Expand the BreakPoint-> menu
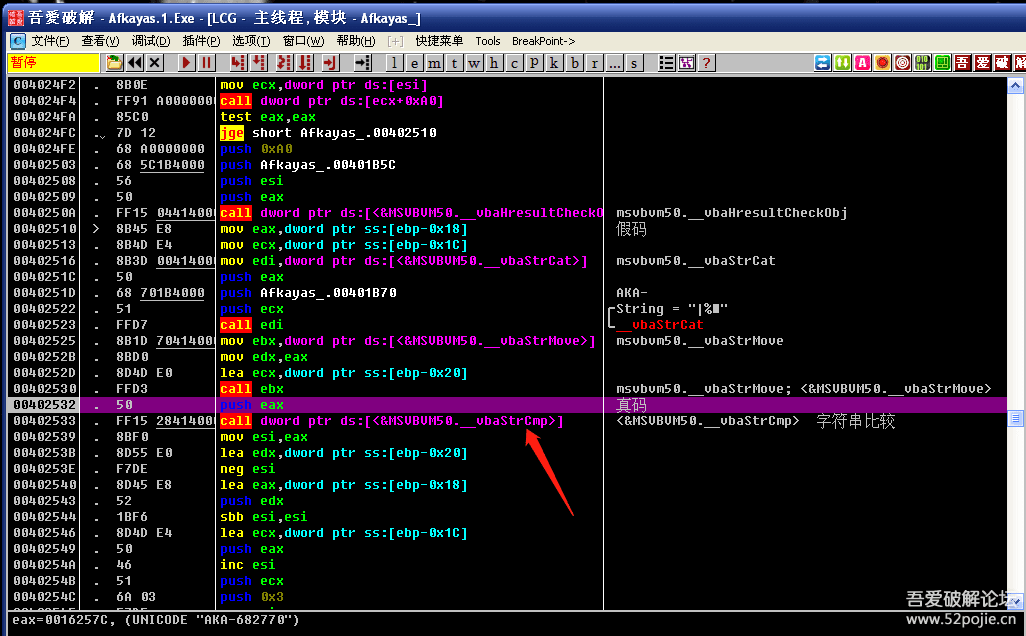 pyautogui.click(x=543, y=41)
